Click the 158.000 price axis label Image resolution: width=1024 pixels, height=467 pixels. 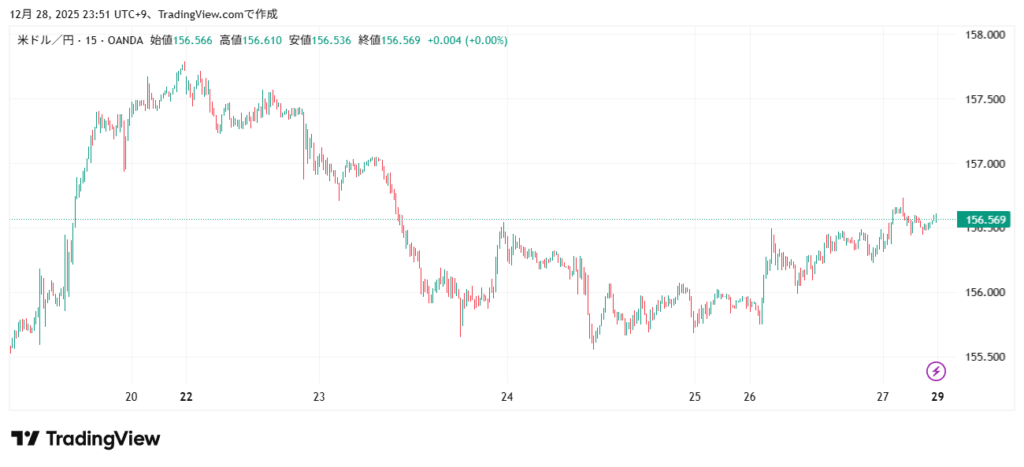tap(982, 35)
